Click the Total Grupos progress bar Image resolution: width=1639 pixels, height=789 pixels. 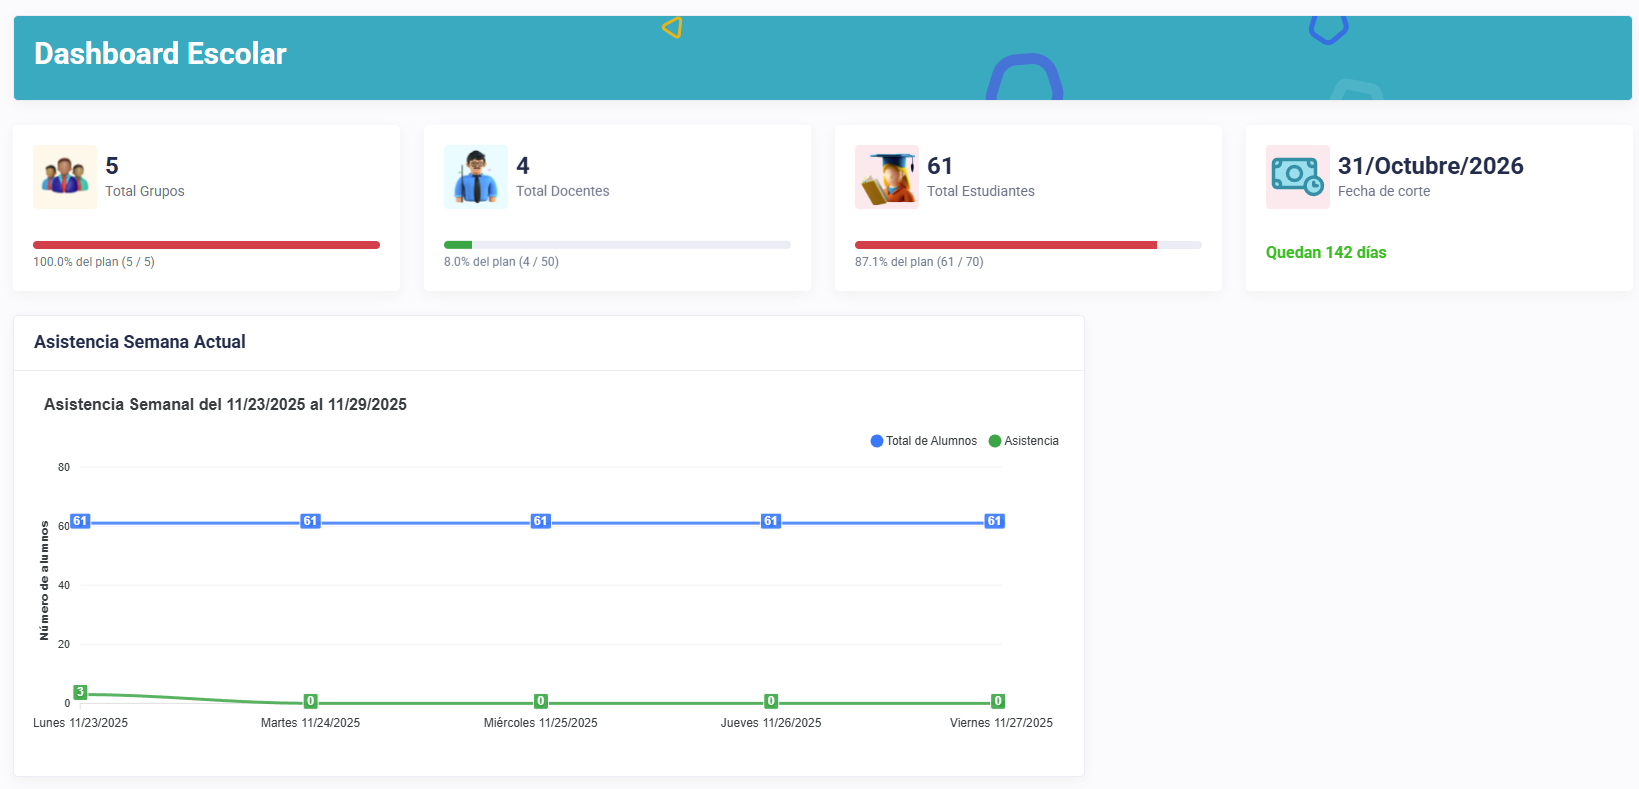tap(206, 245)
